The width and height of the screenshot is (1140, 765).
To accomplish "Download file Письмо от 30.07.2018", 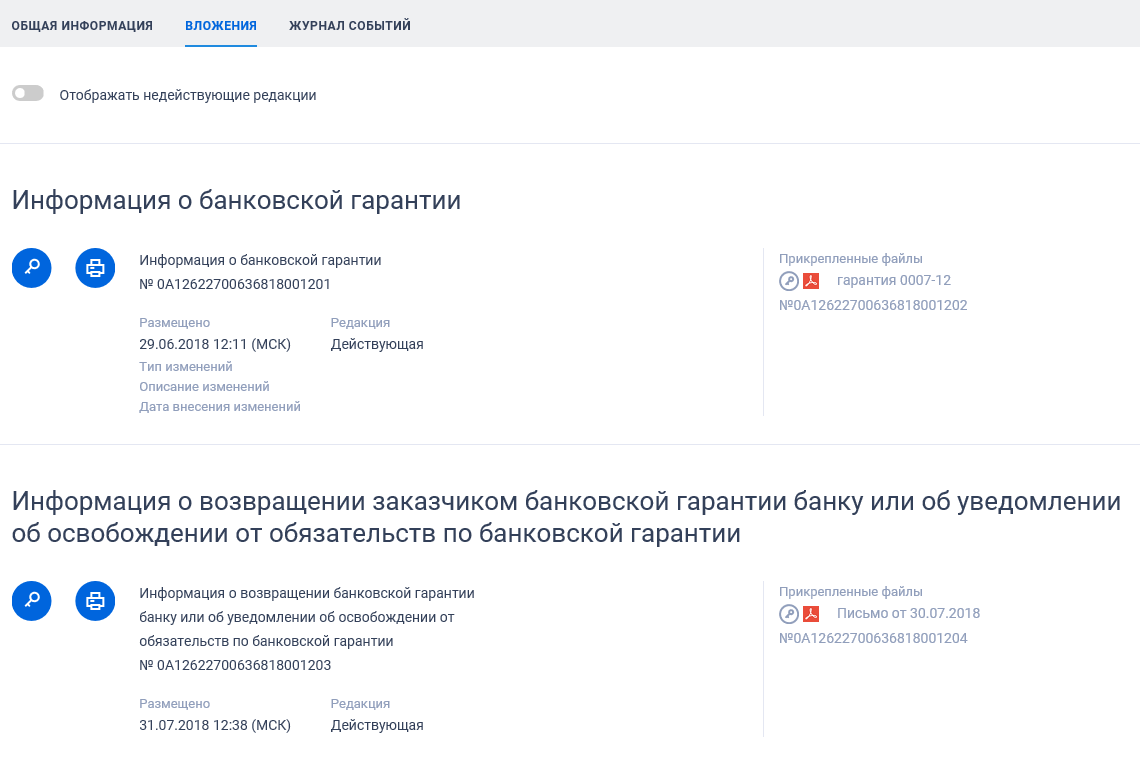I will (908, 614).
